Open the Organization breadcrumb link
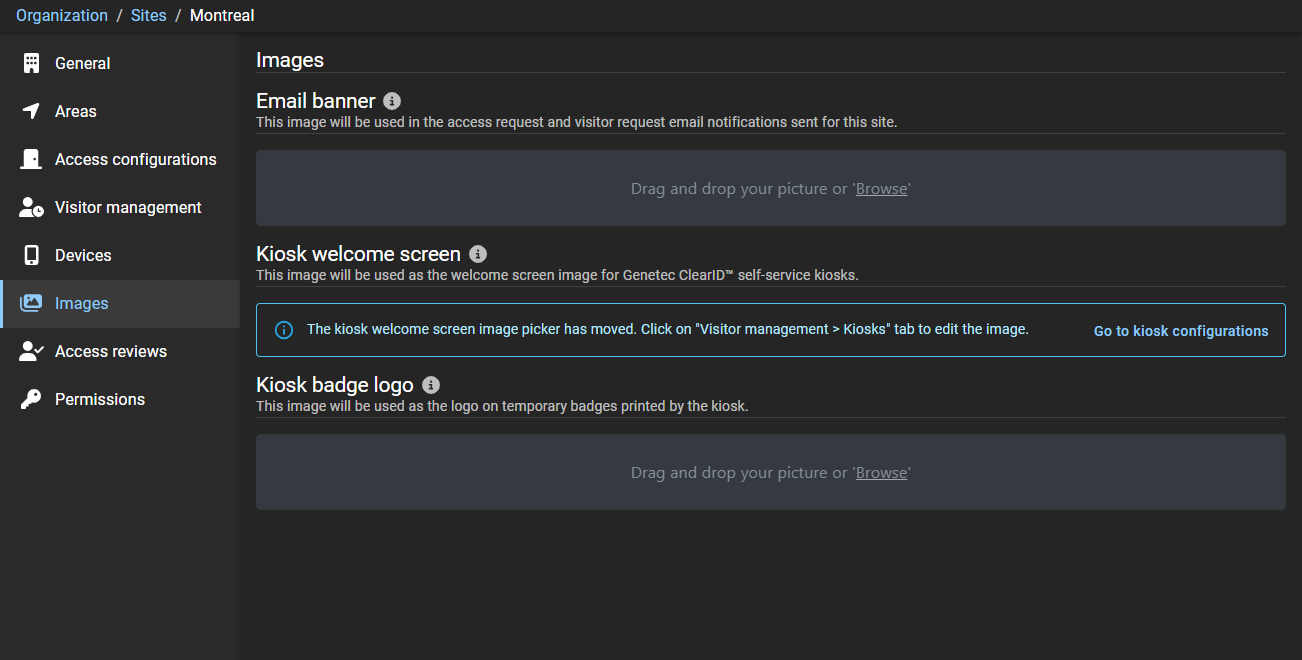 pyautogui.click(x=62, y=15)
